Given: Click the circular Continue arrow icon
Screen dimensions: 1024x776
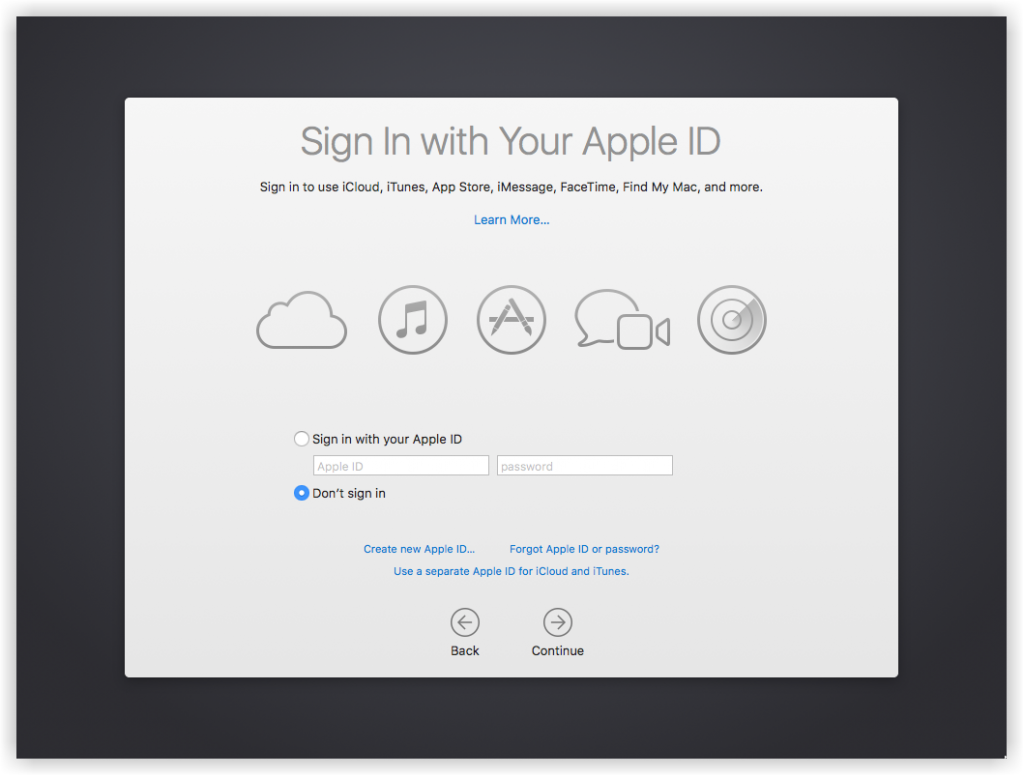Looking at the screenshot, I should 557,621.
